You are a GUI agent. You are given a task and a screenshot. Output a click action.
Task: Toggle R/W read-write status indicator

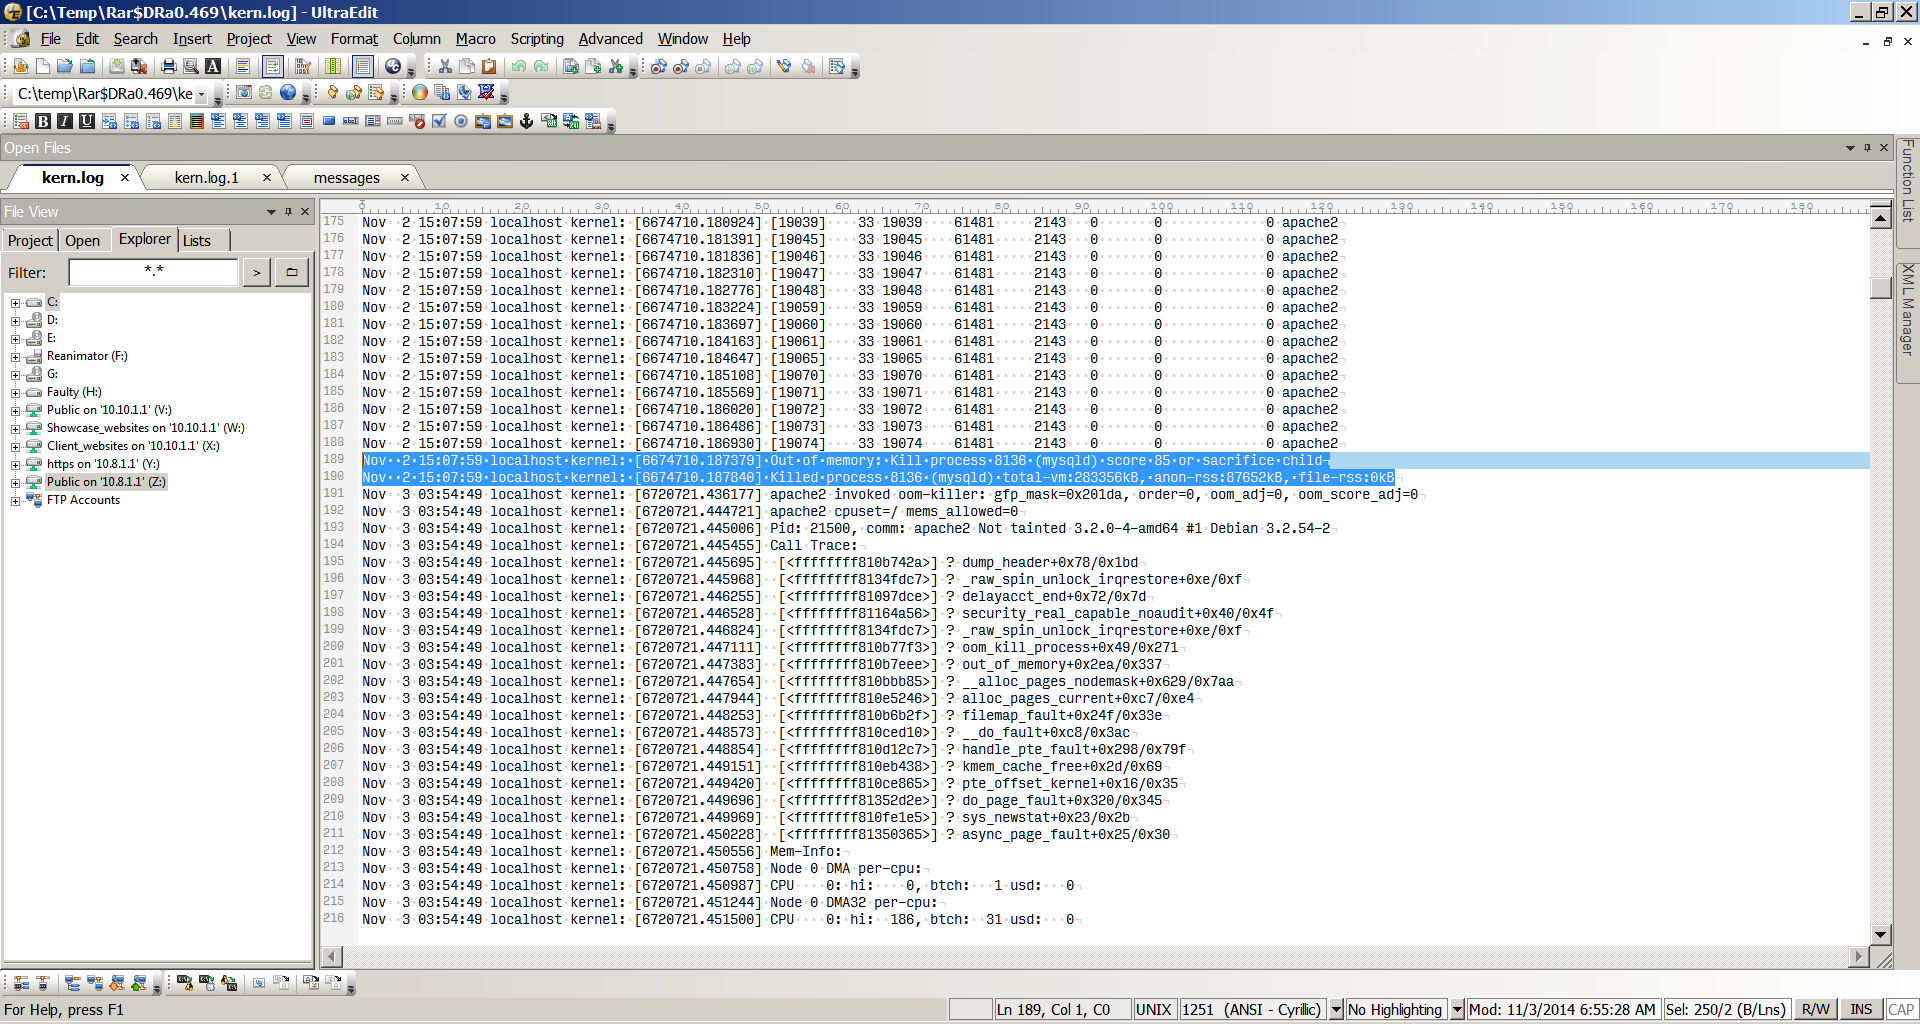click(x=1815, y=1009)
